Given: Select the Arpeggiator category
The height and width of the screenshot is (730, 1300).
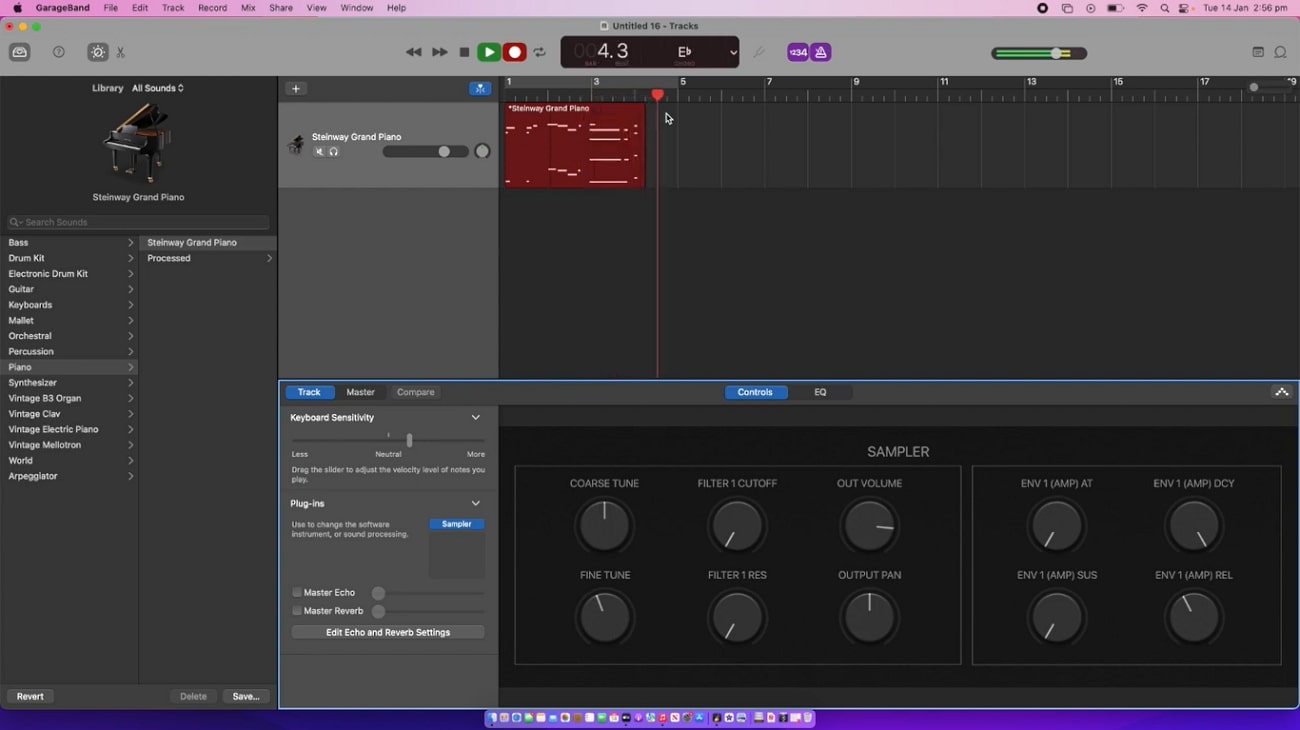Looking at the screenshot, I should coord(70,476).
